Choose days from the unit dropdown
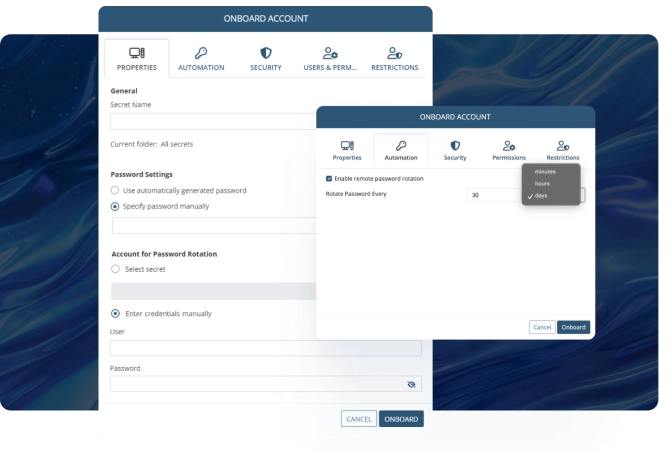 (551, 196)
